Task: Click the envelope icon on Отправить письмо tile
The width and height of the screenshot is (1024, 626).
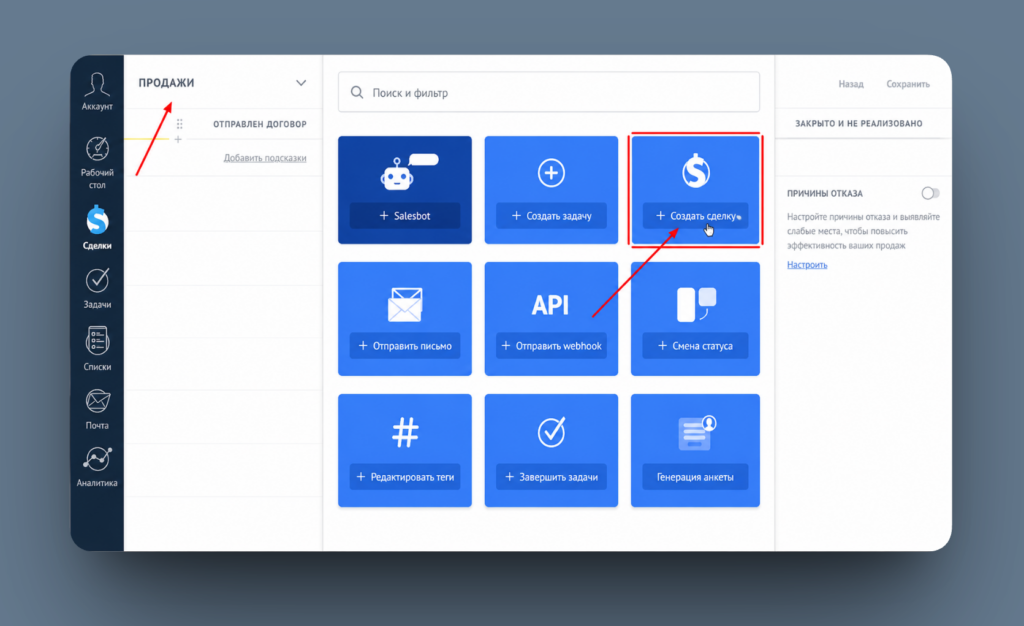Action: click(x=405, y=304)
